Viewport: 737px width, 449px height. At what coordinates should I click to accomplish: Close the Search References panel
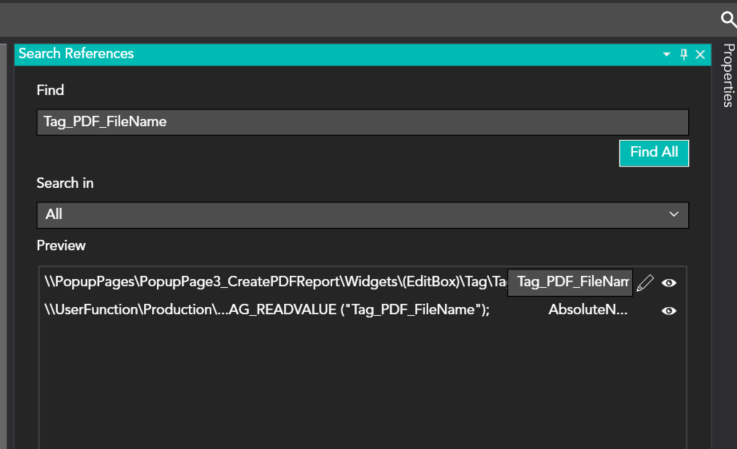pyautogui.click(x=700, y=55)
